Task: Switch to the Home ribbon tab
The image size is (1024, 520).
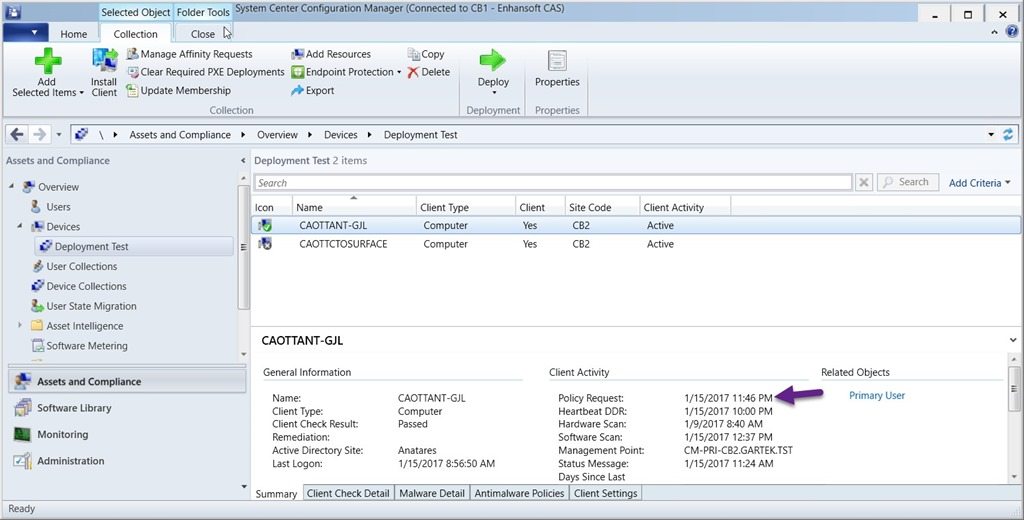Action: pos(73,34)
